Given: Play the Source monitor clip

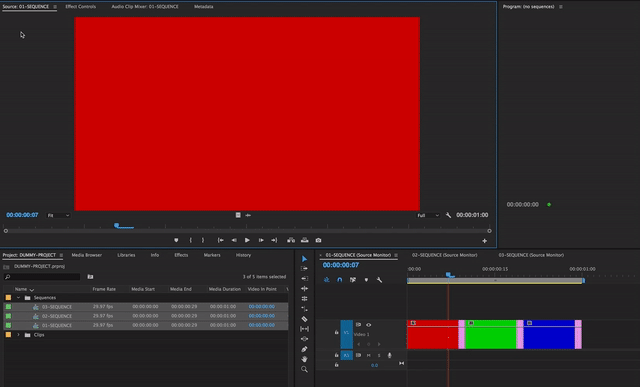Looking at the screenshot, I should pyautogui.click(x=247, y=240).
